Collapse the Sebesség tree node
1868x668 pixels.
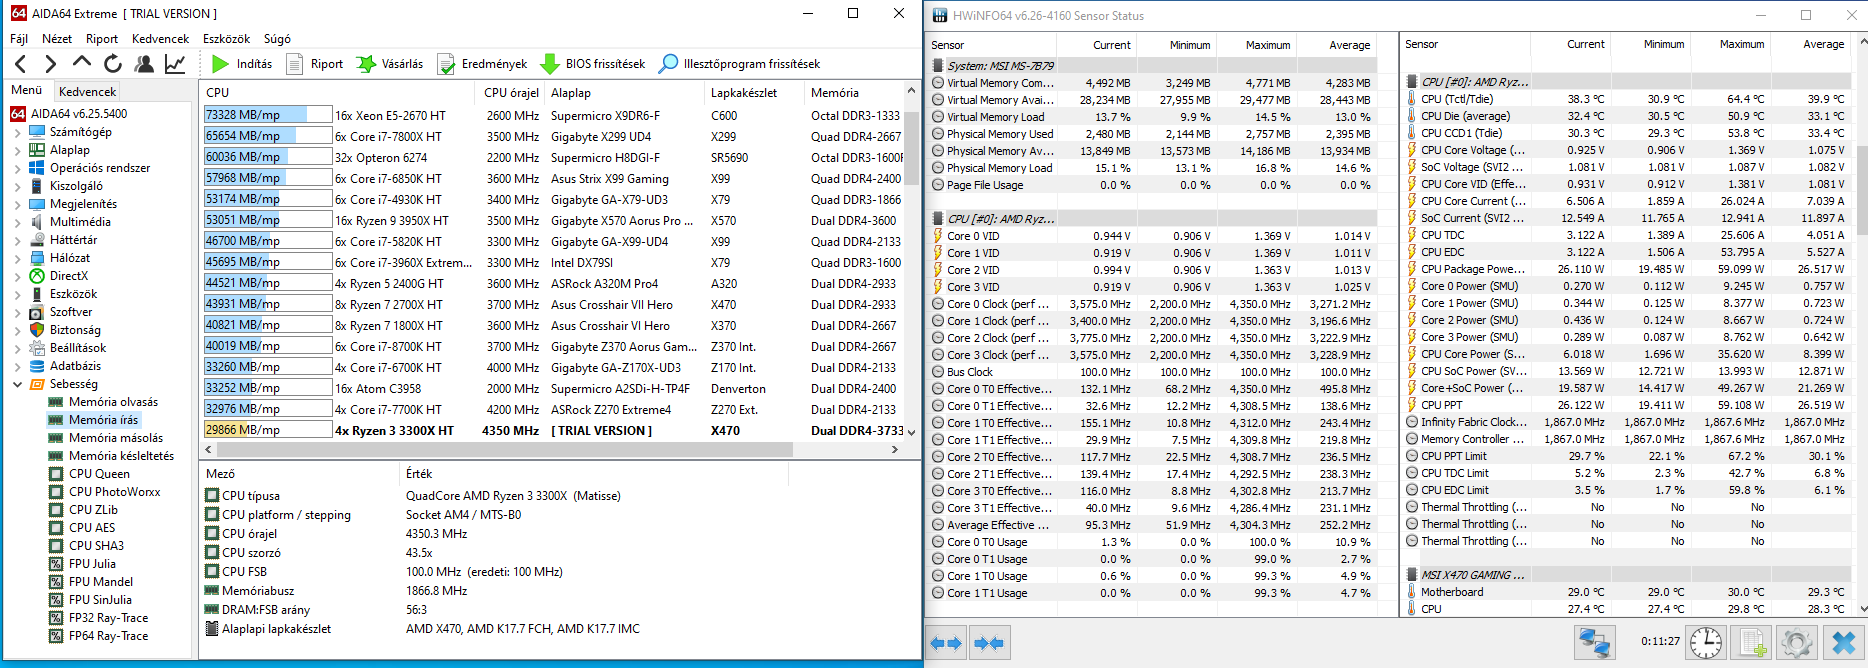(x=17, y=384)
